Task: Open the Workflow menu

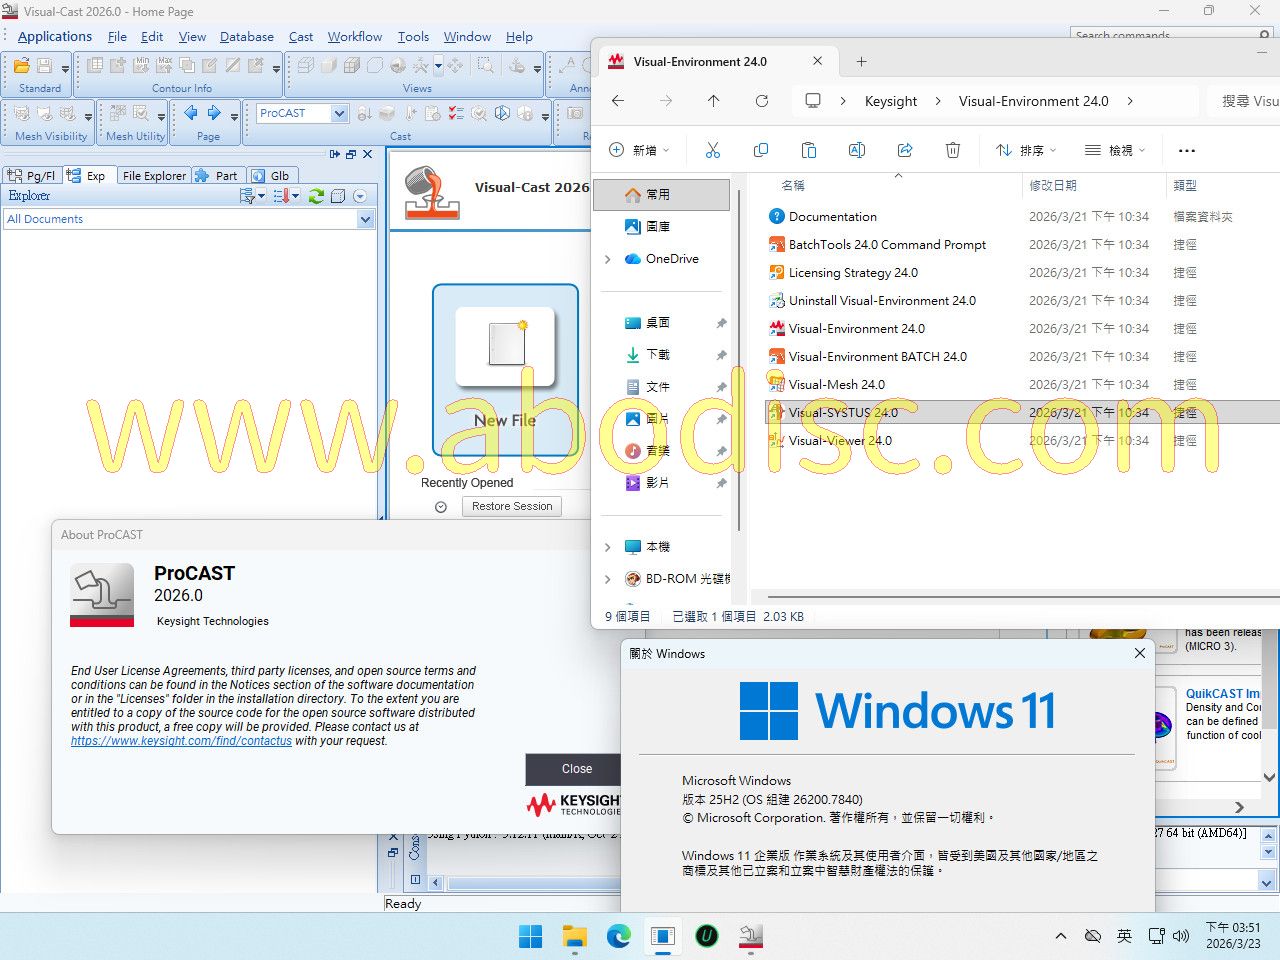Action: pyautogui.click(x=354, y=37)
